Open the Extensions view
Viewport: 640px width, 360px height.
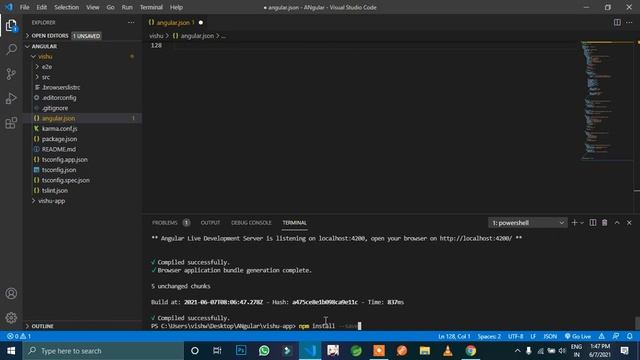11,123
